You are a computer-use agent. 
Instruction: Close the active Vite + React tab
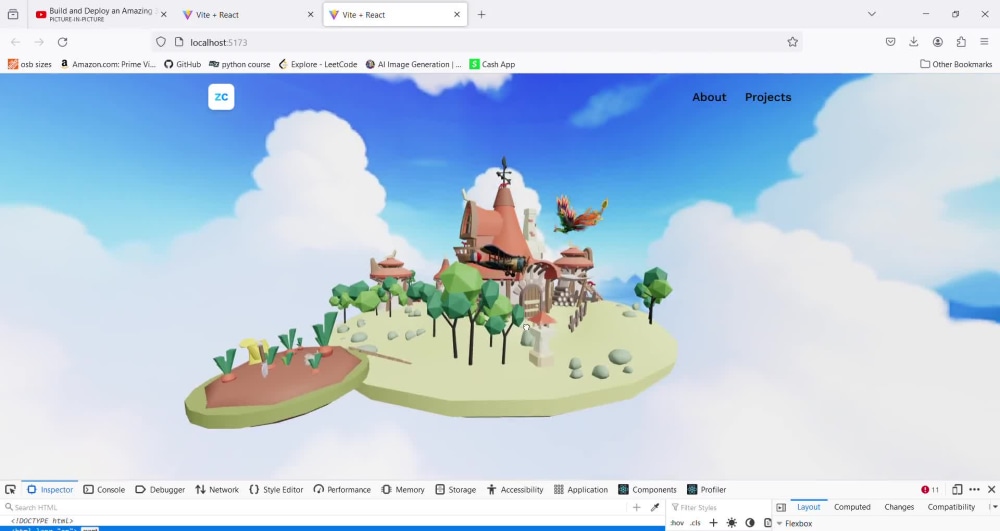[457, 14]
